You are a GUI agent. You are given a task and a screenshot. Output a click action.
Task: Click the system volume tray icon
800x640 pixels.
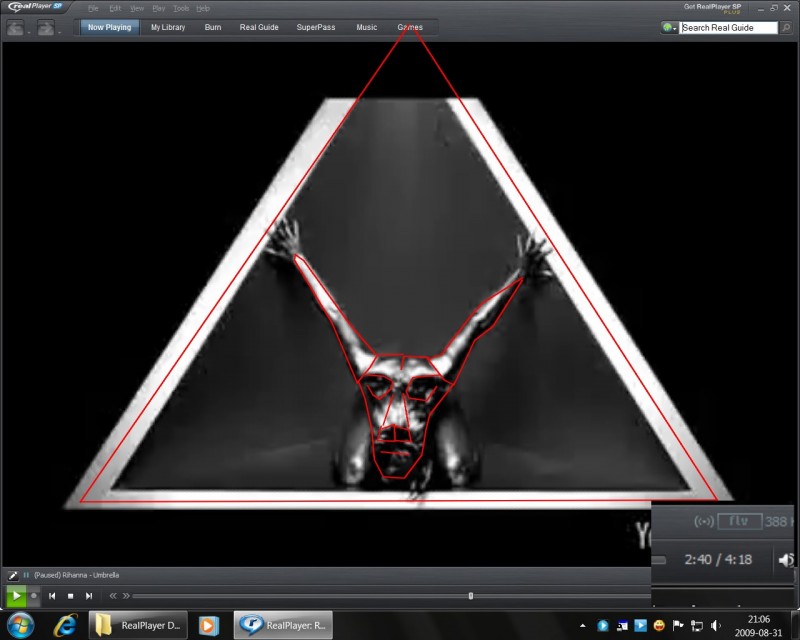715,626
